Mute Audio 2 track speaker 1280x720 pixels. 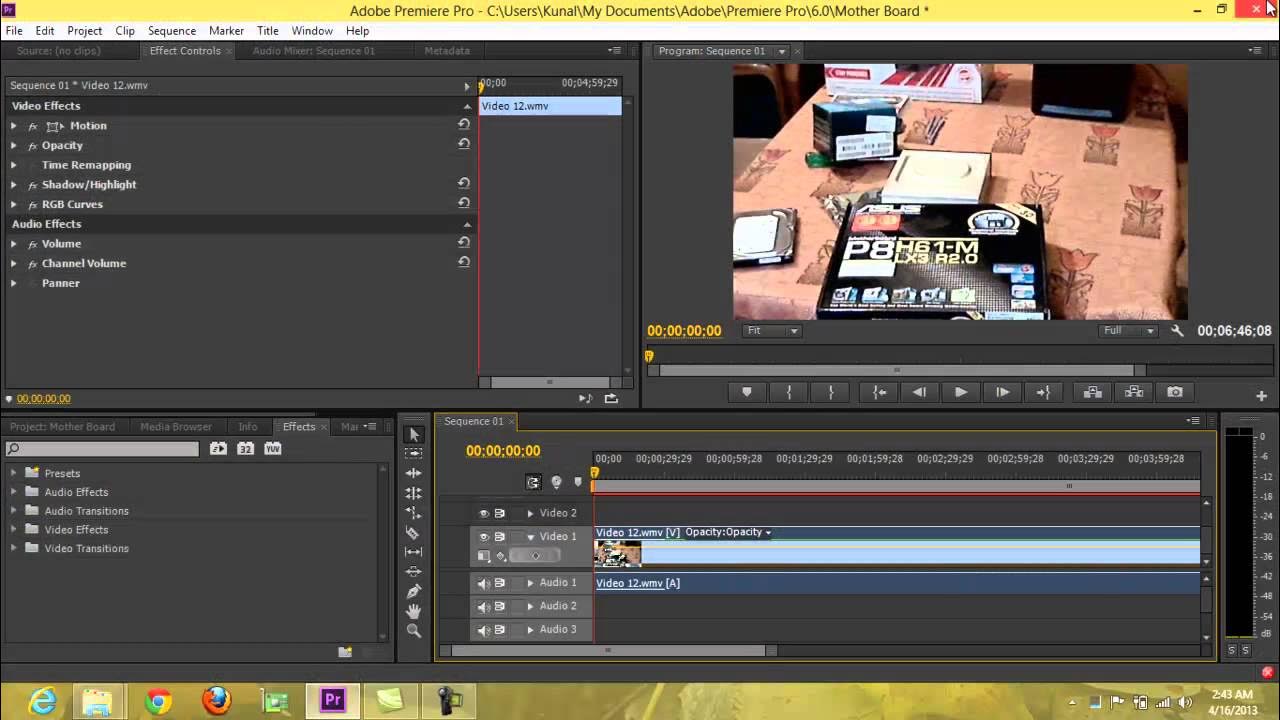(484, 606)
